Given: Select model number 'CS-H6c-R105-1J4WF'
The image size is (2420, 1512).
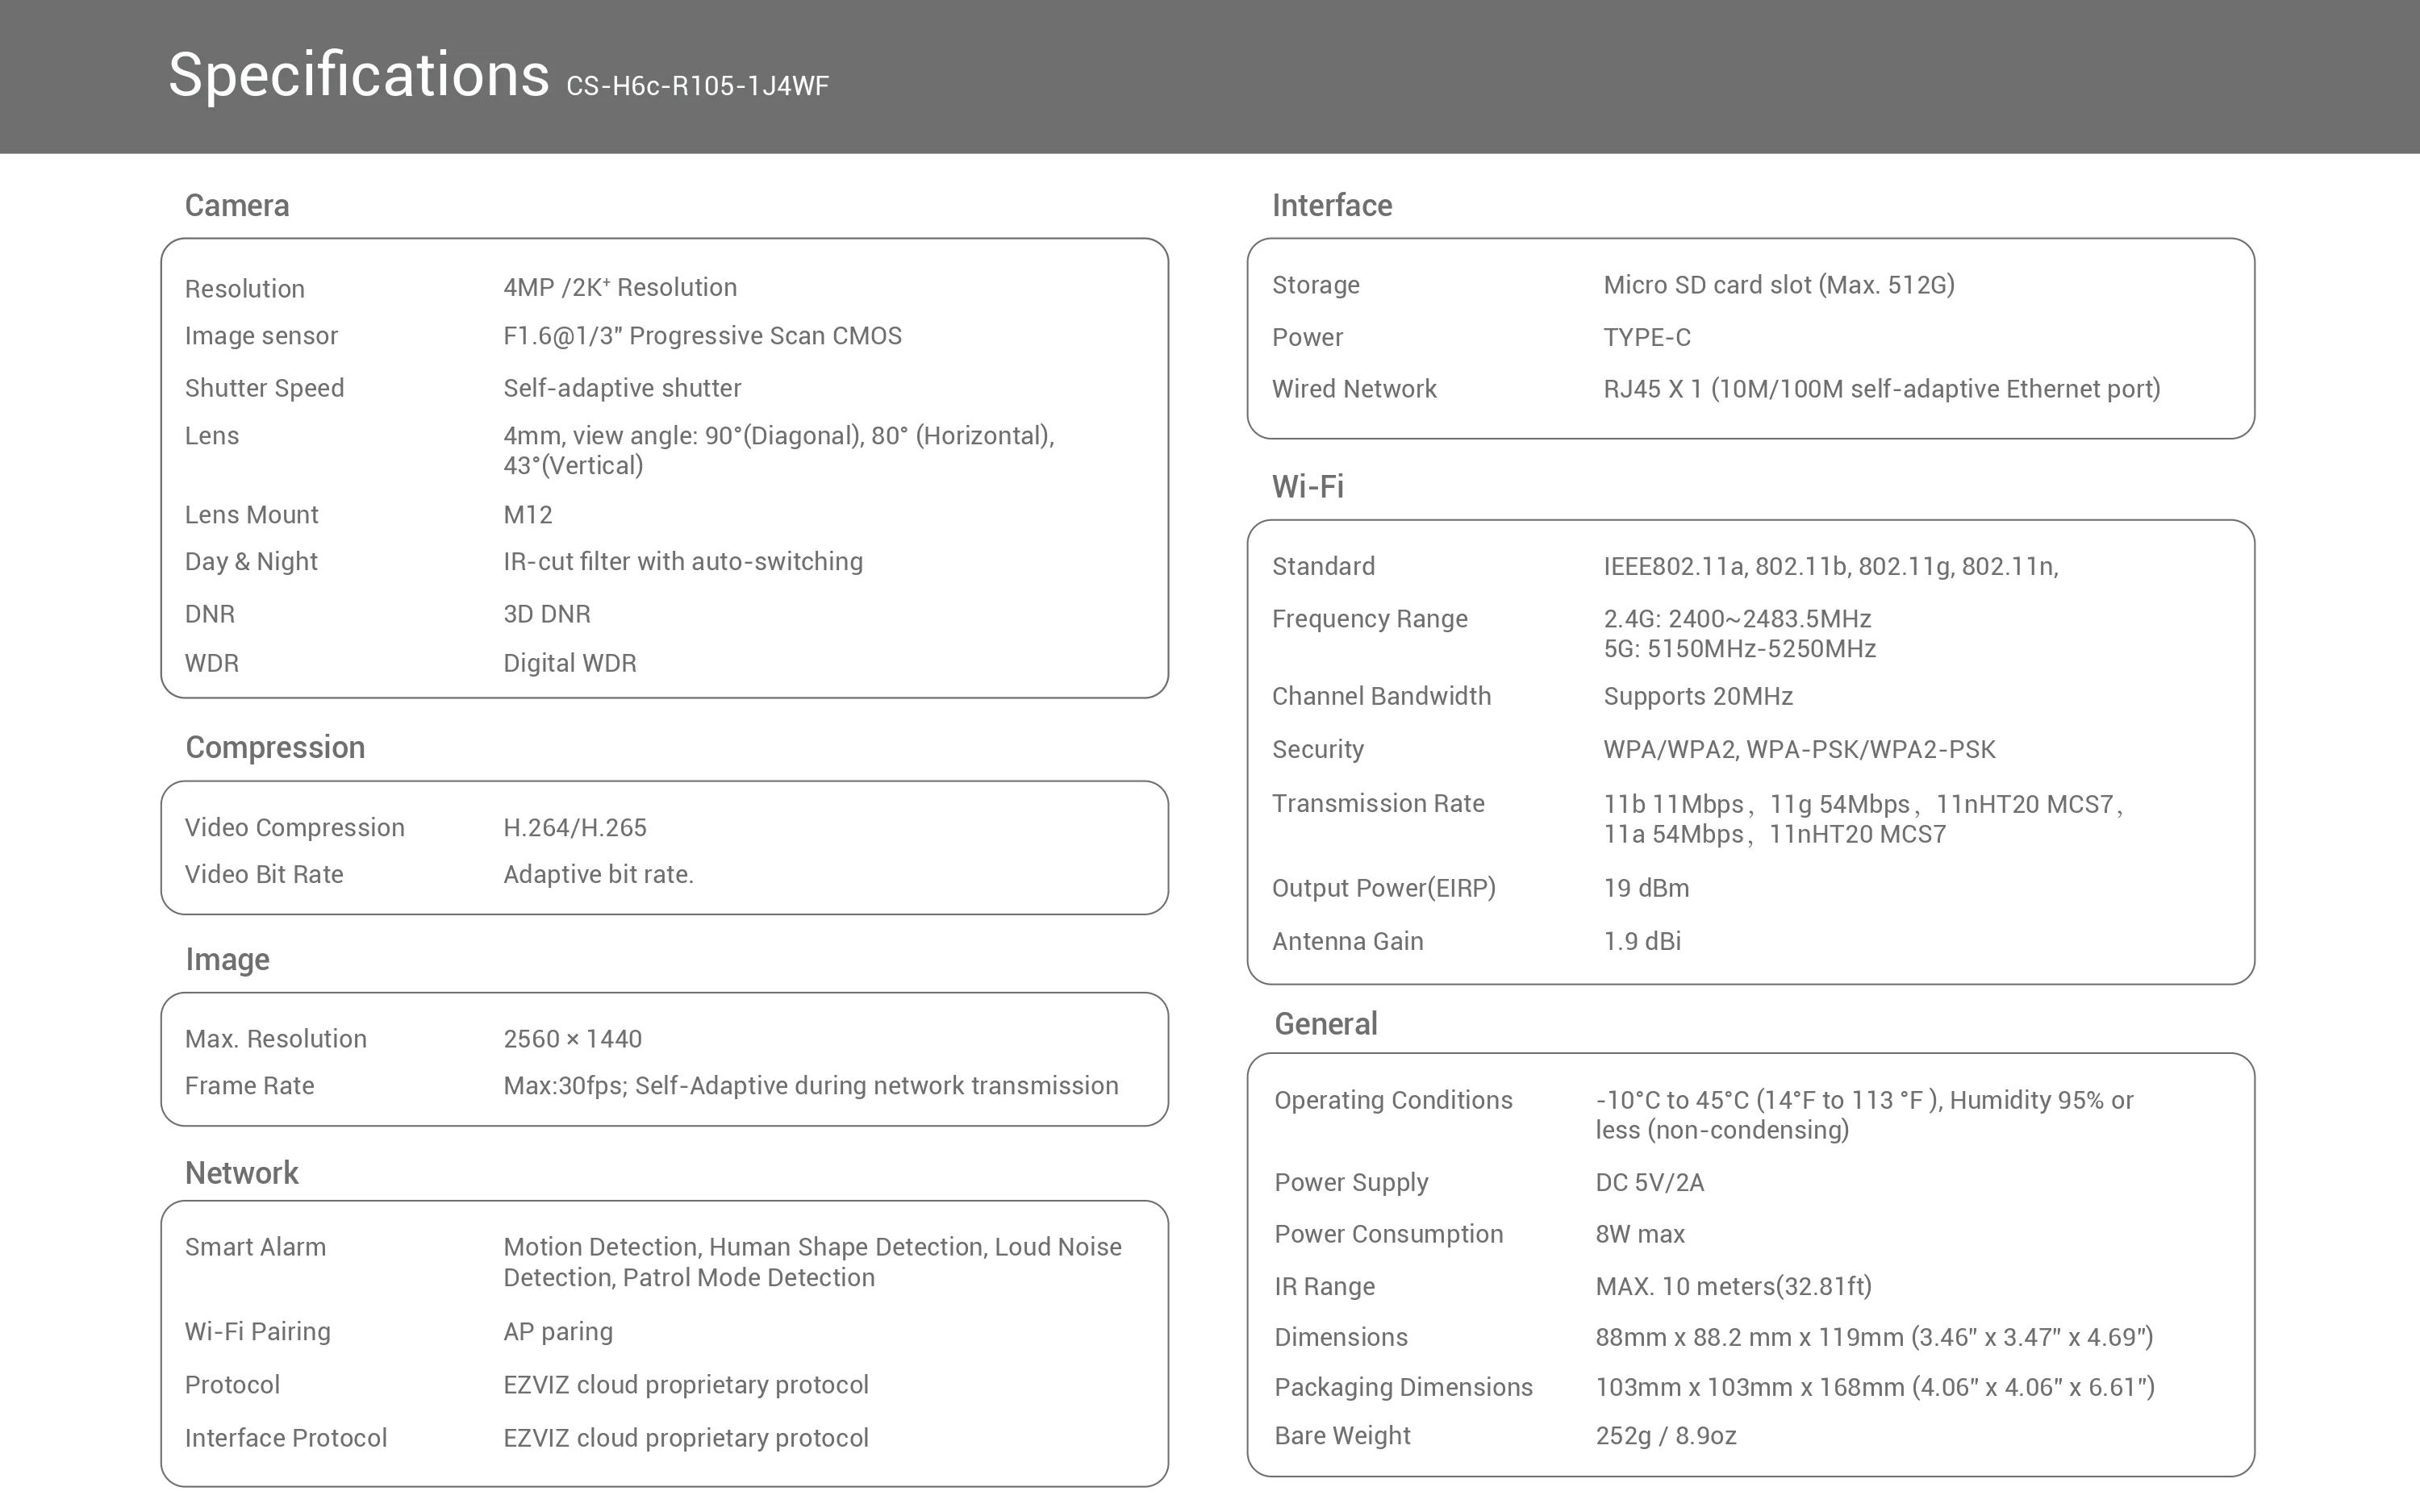Looking at the screenshot, I should (x=697, y=86).
